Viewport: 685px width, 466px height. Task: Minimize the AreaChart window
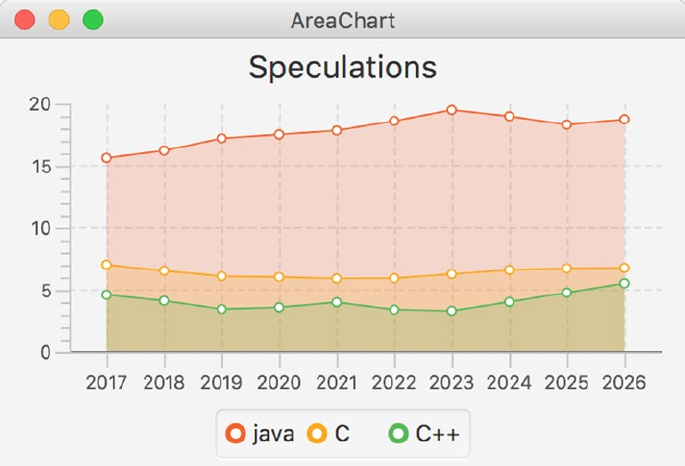click(59, 20)
